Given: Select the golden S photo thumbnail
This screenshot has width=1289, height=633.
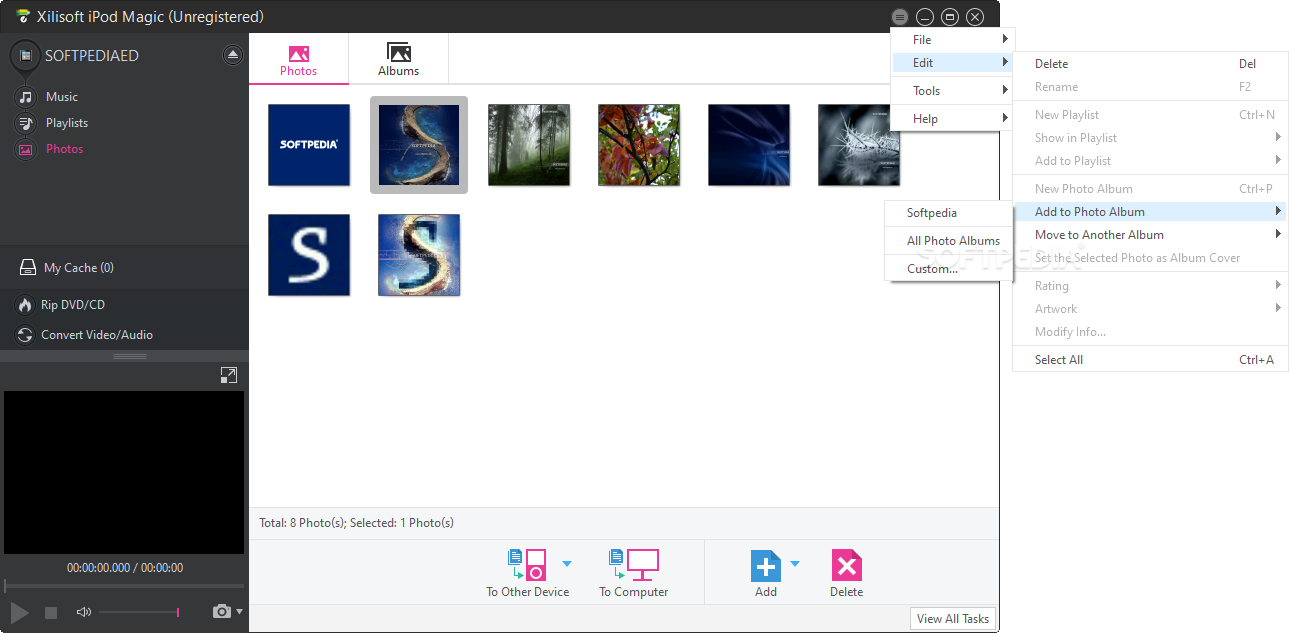Looking at the screenshot, I should click(x=419, y=255).
